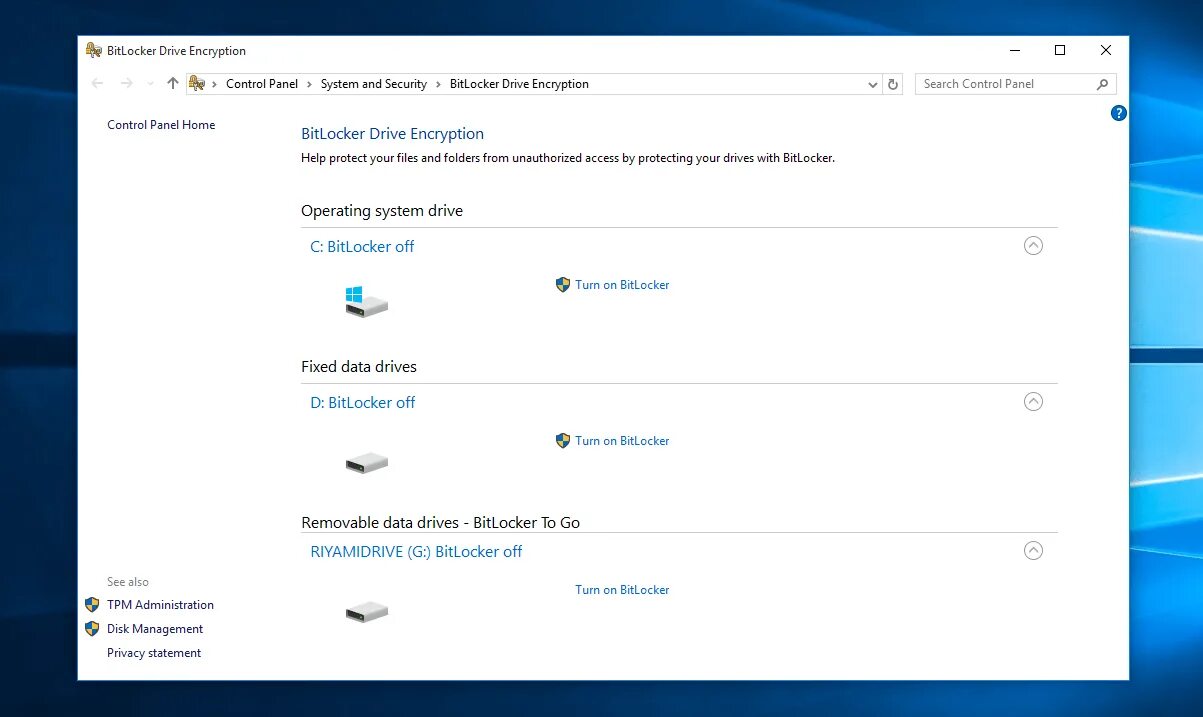The height and width of the screenshot is (717, 1203).
Task: Maximize the BitLocker window
Action: [1060, 50]
